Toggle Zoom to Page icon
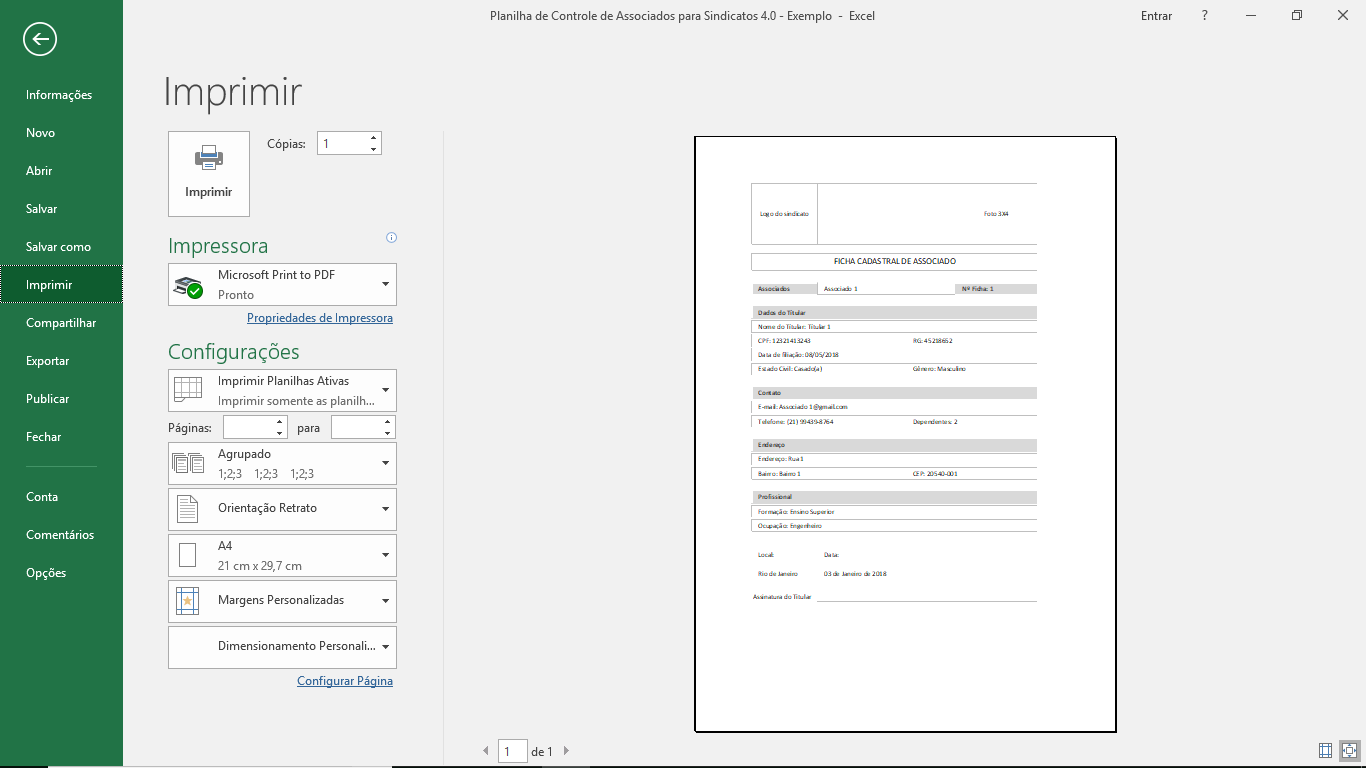The image size is (1366, 768). click(1349, 750)
